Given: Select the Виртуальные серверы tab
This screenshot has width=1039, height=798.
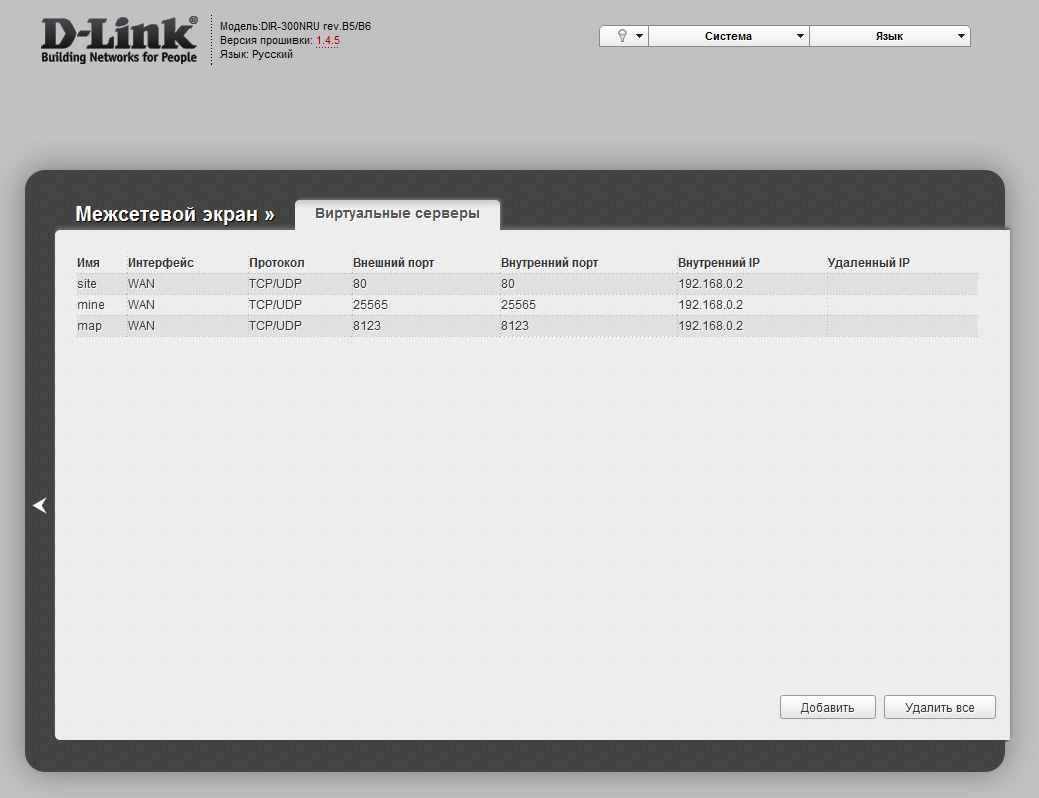Looking at the screenshot, I should click(x=397, y=214).
